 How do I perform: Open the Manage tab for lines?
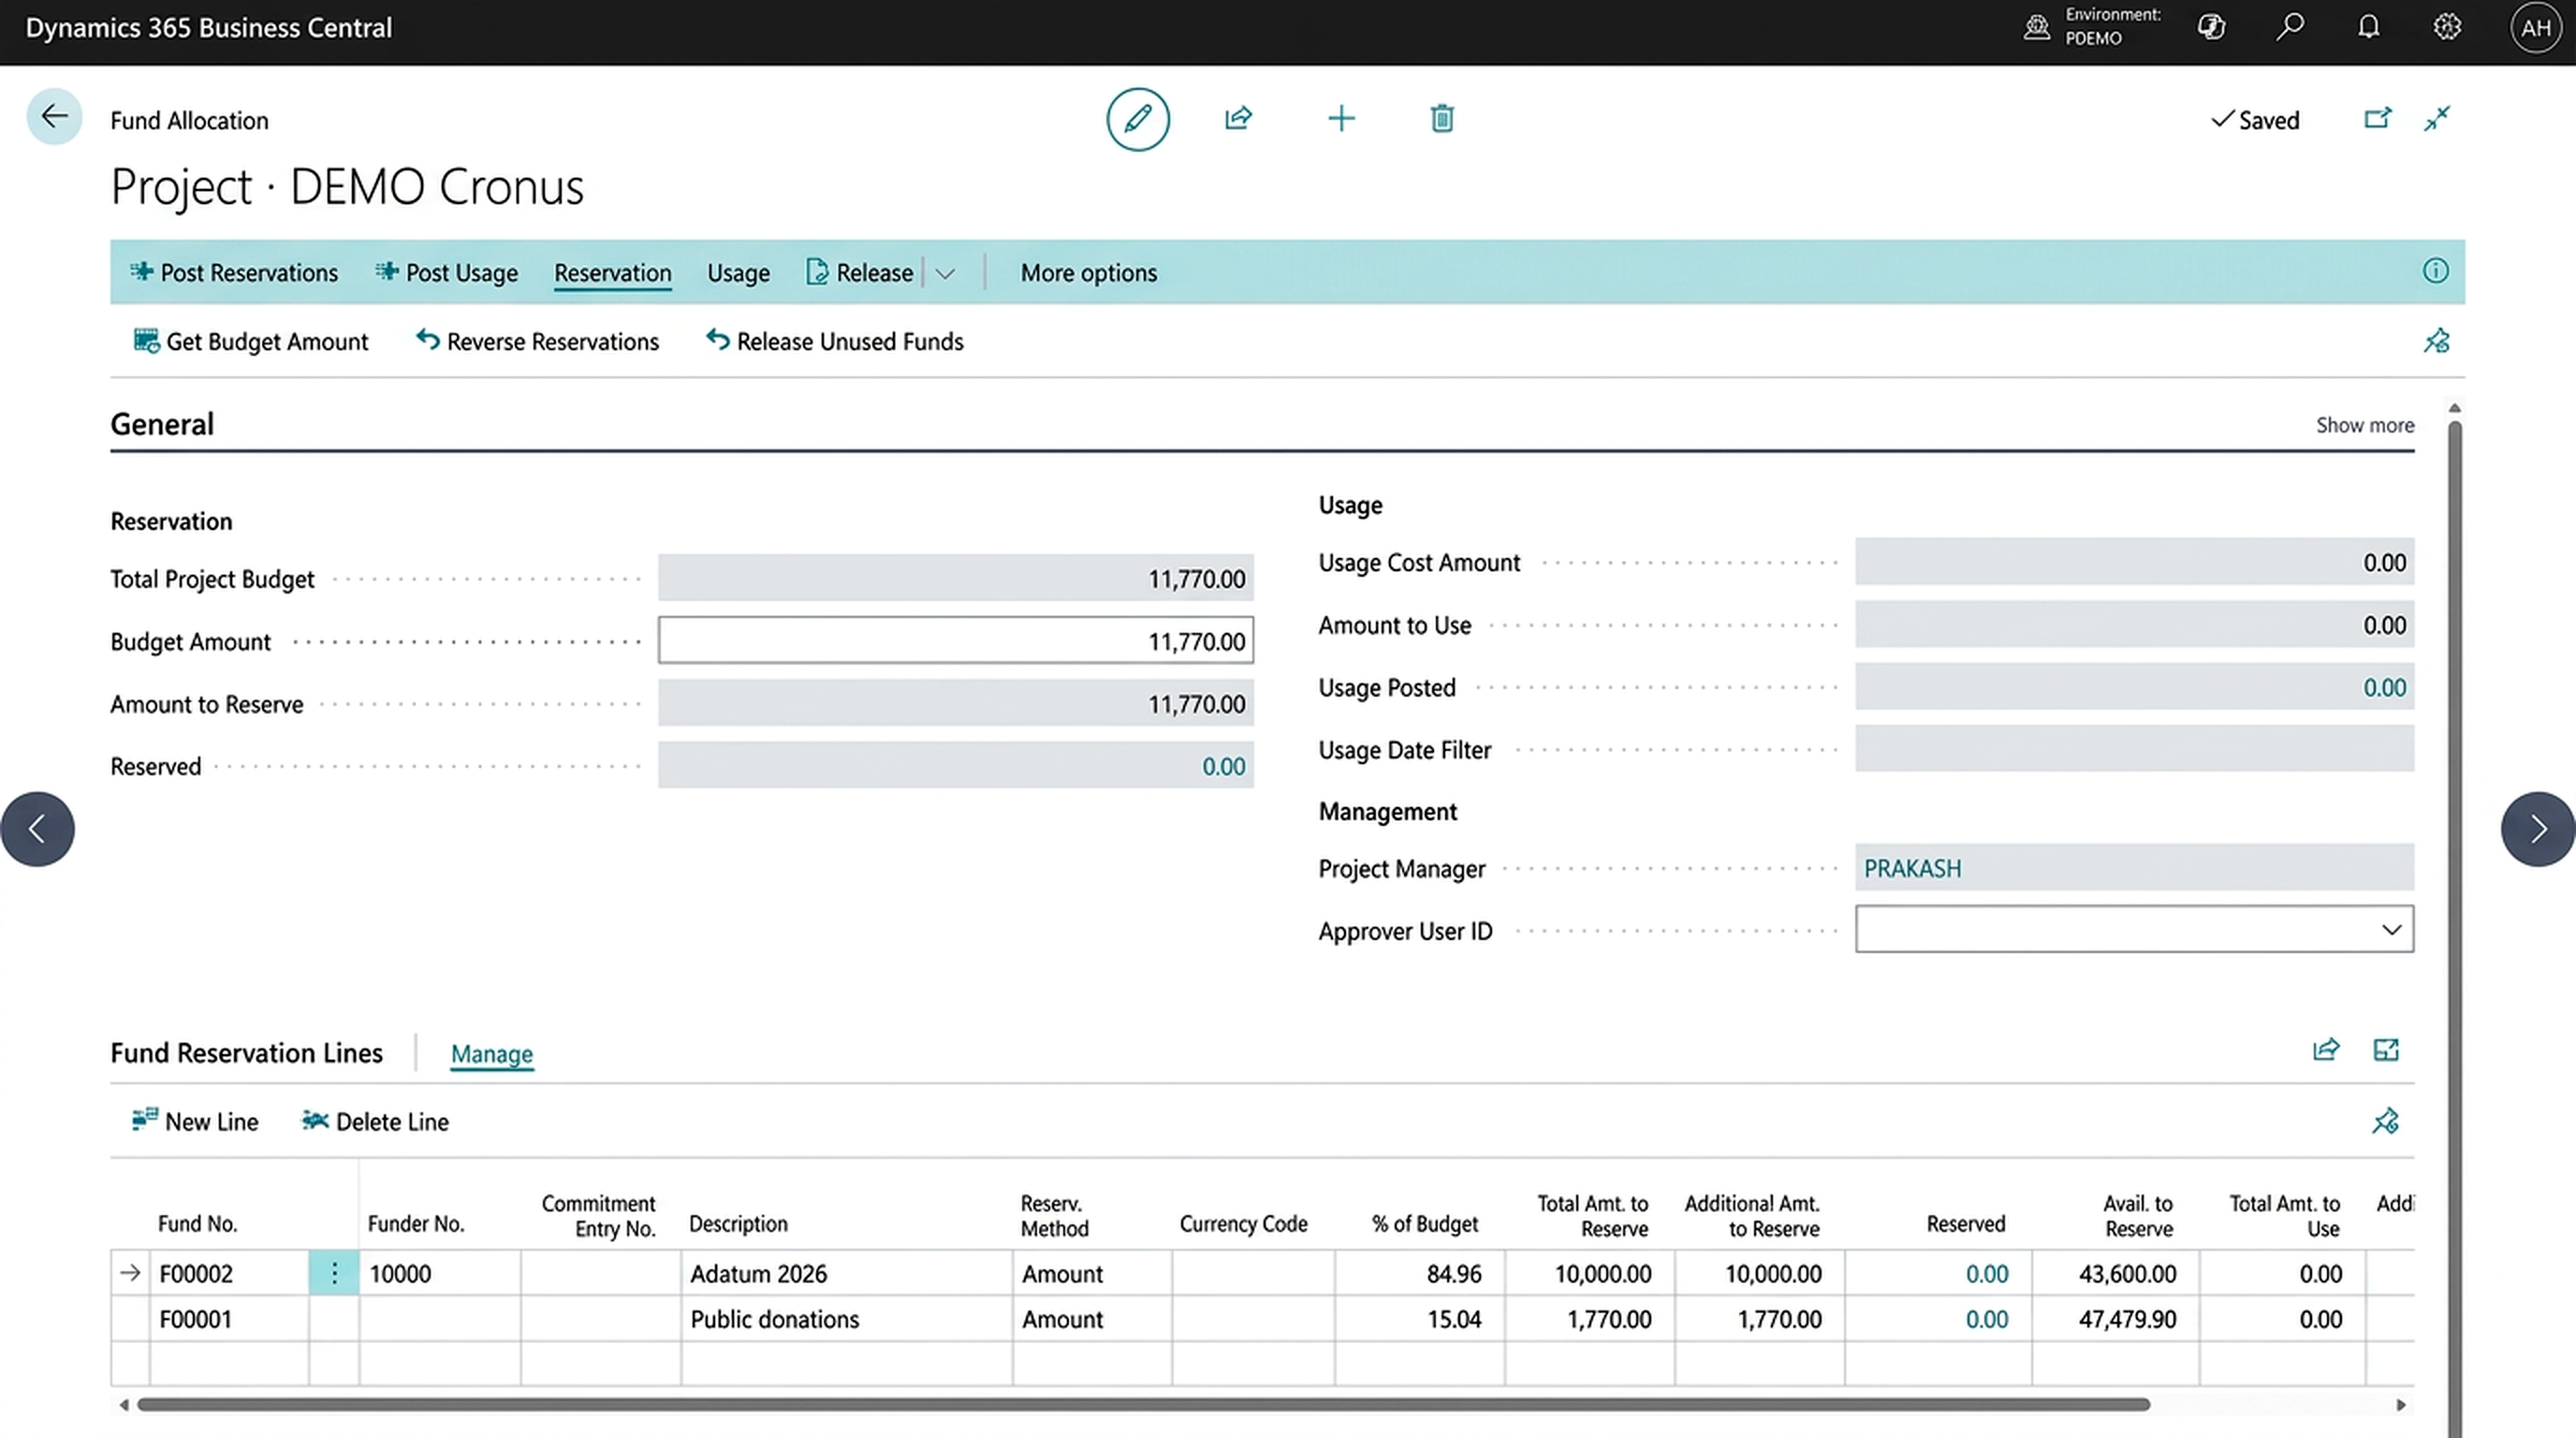click(x=492, y=1054)
